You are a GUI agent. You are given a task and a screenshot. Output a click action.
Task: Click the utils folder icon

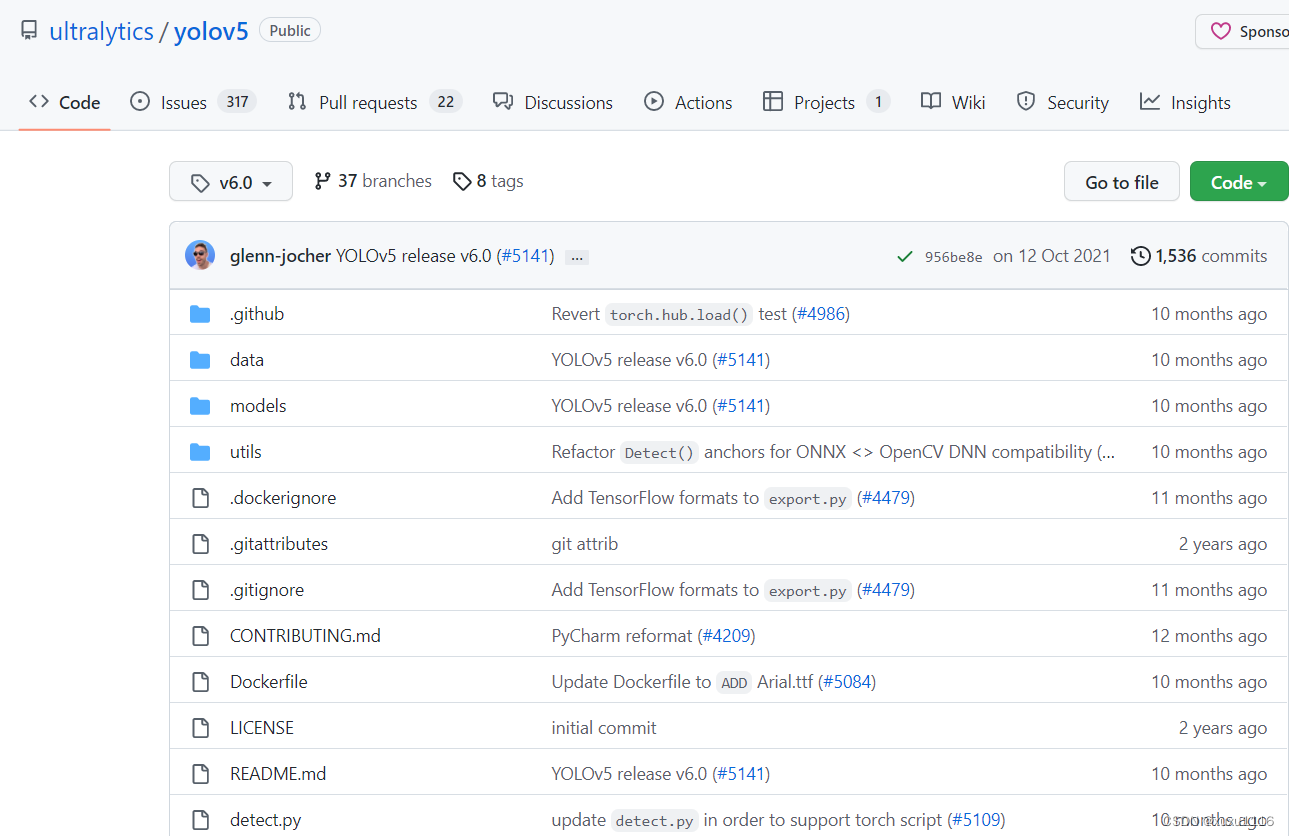coord(200,452)
